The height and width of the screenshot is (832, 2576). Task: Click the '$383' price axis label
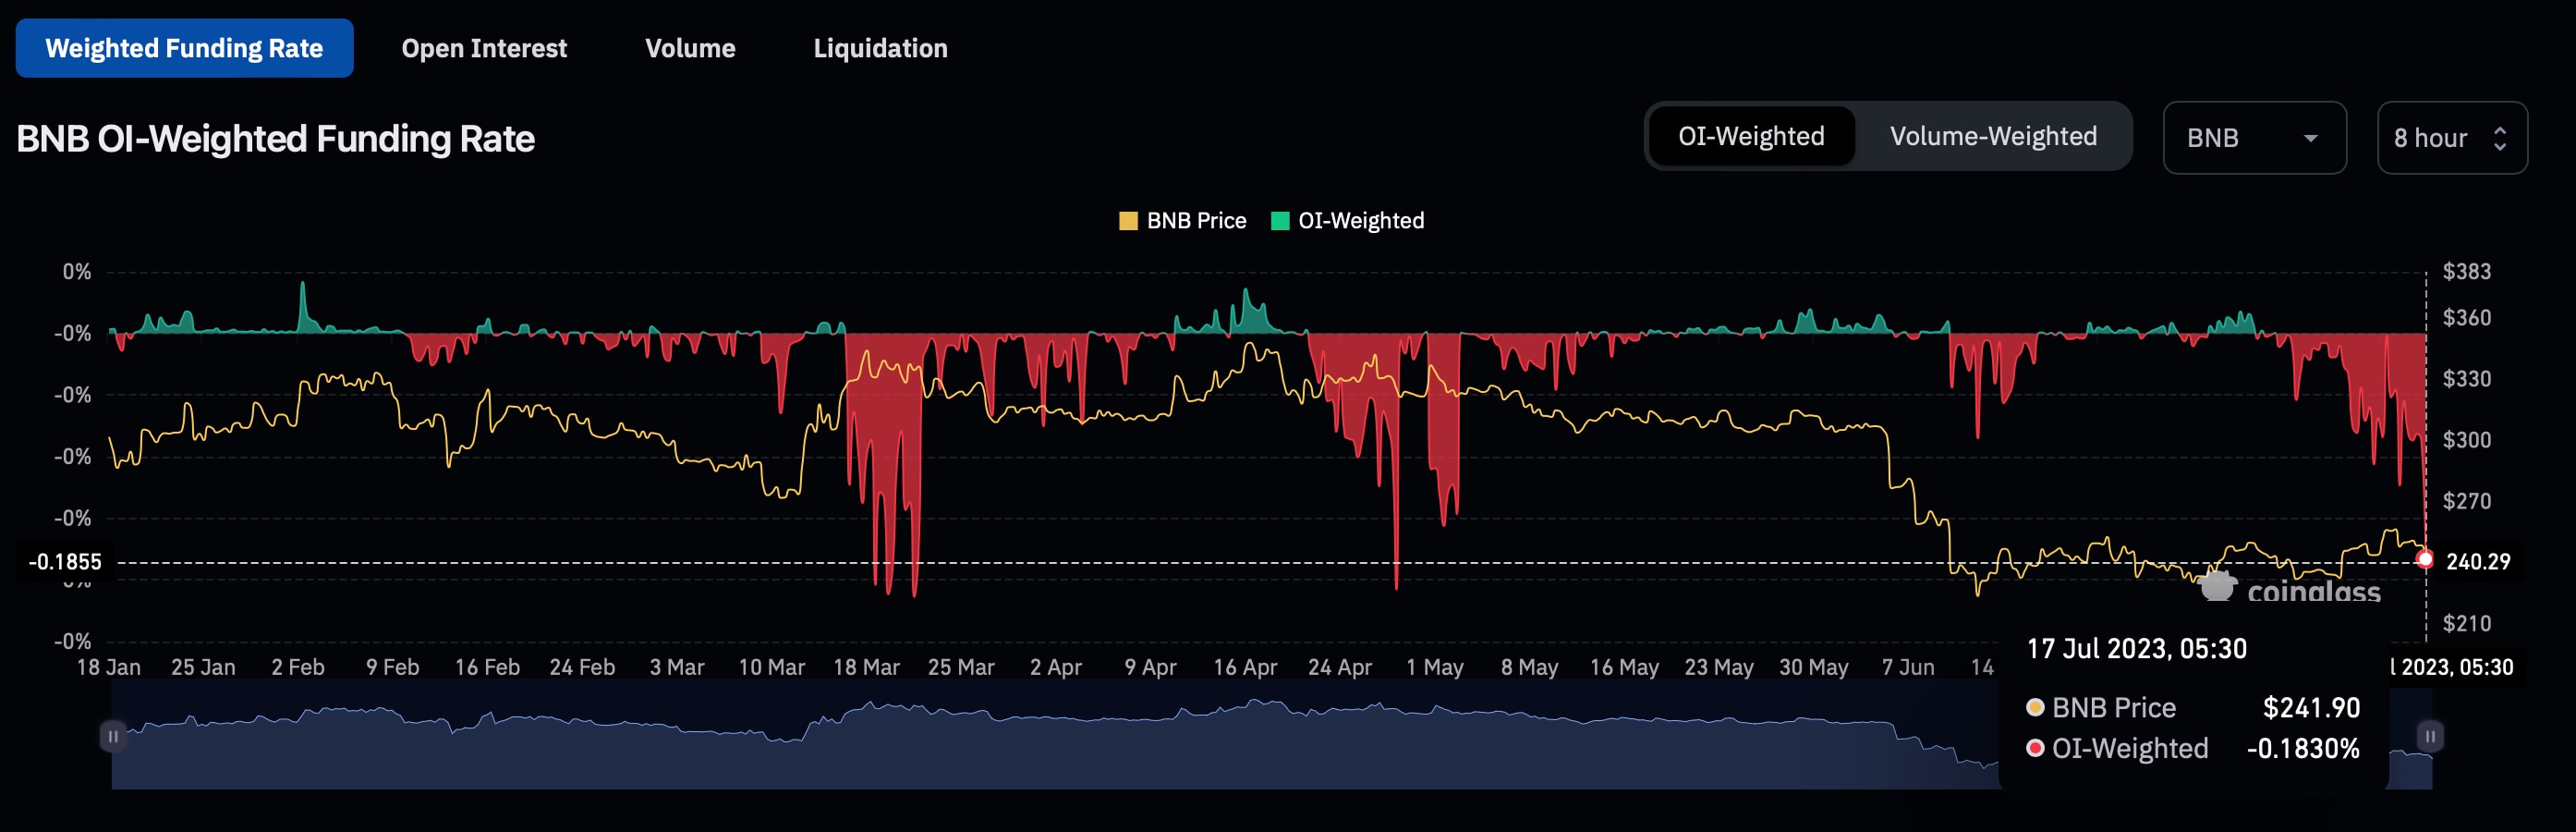coord(2467,271)
